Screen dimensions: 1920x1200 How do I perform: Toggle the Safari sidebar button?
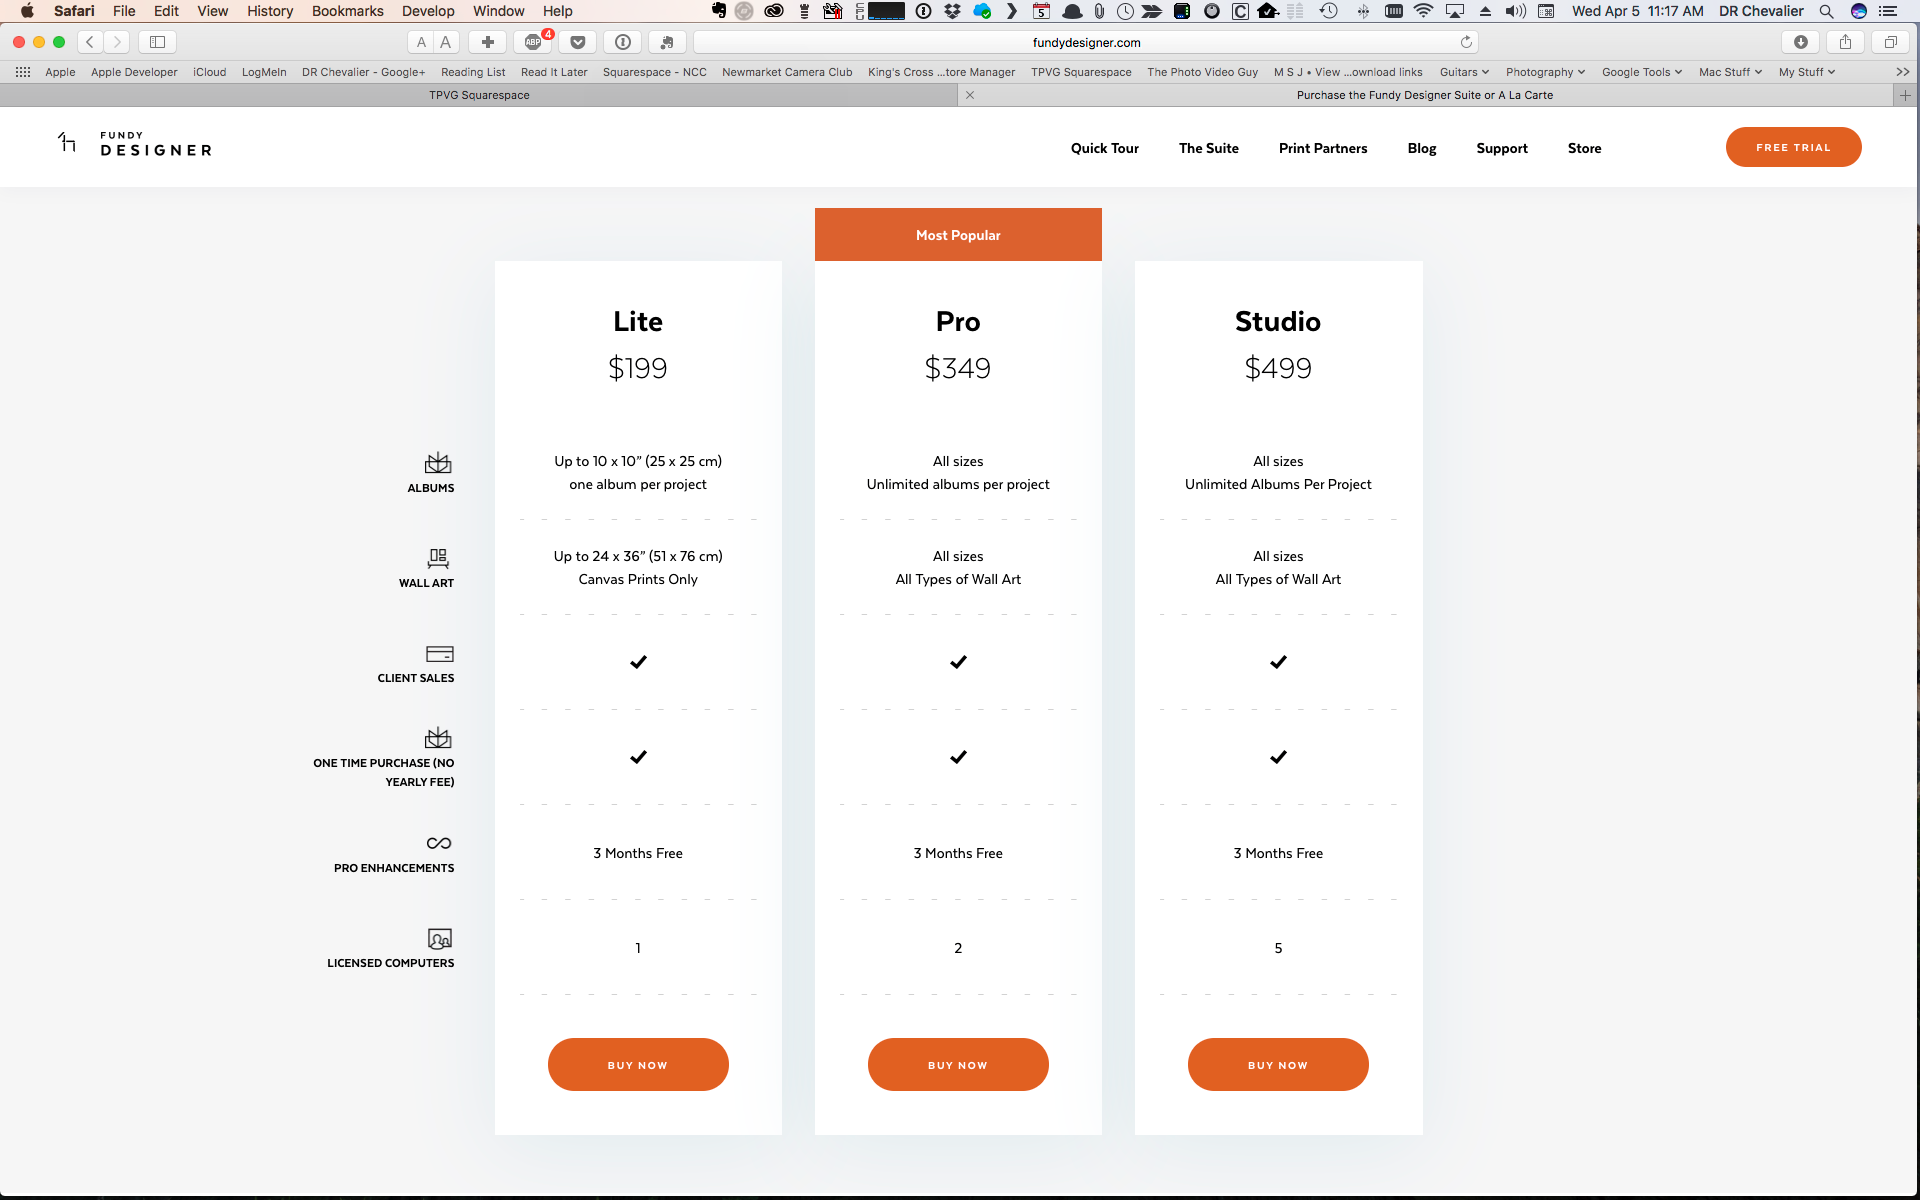[157, 42]
